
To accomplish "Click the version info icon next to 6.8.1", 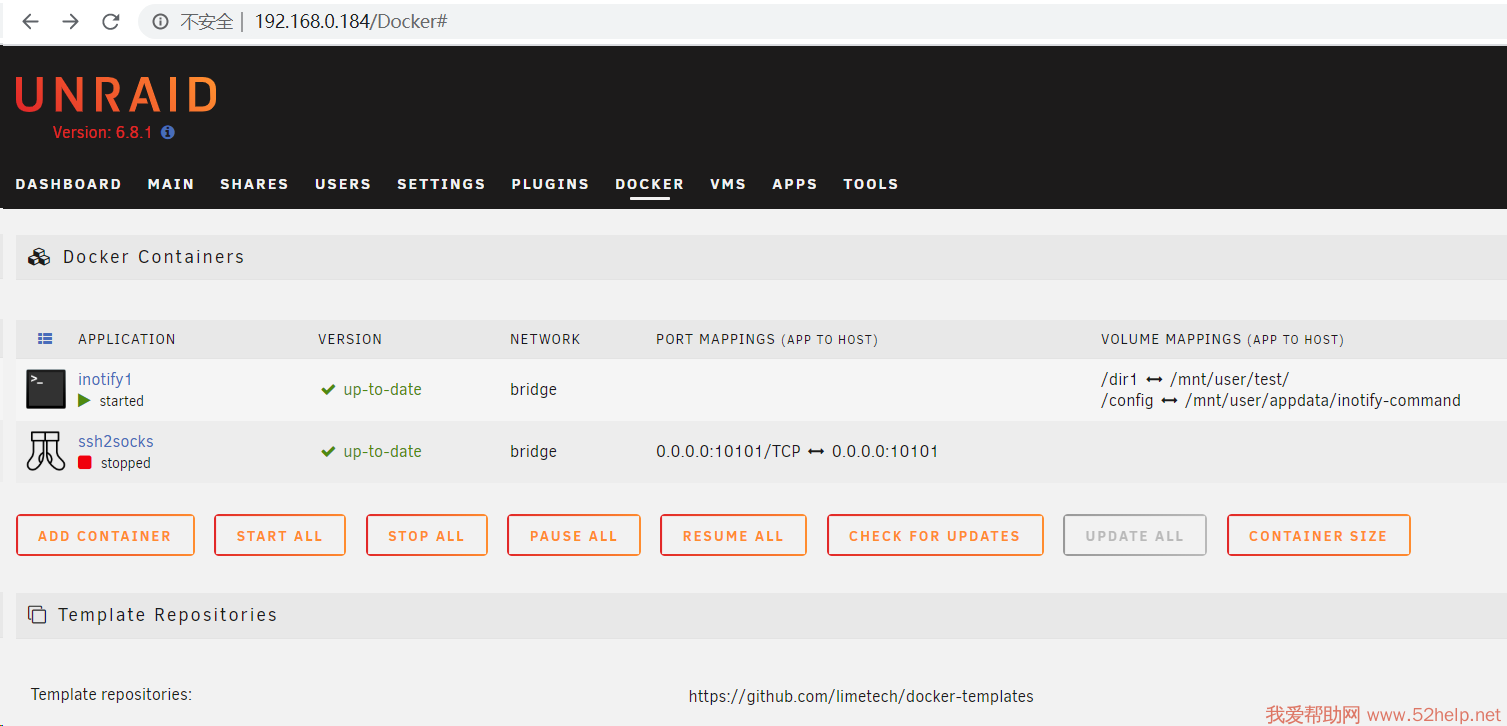I will 168,132.
